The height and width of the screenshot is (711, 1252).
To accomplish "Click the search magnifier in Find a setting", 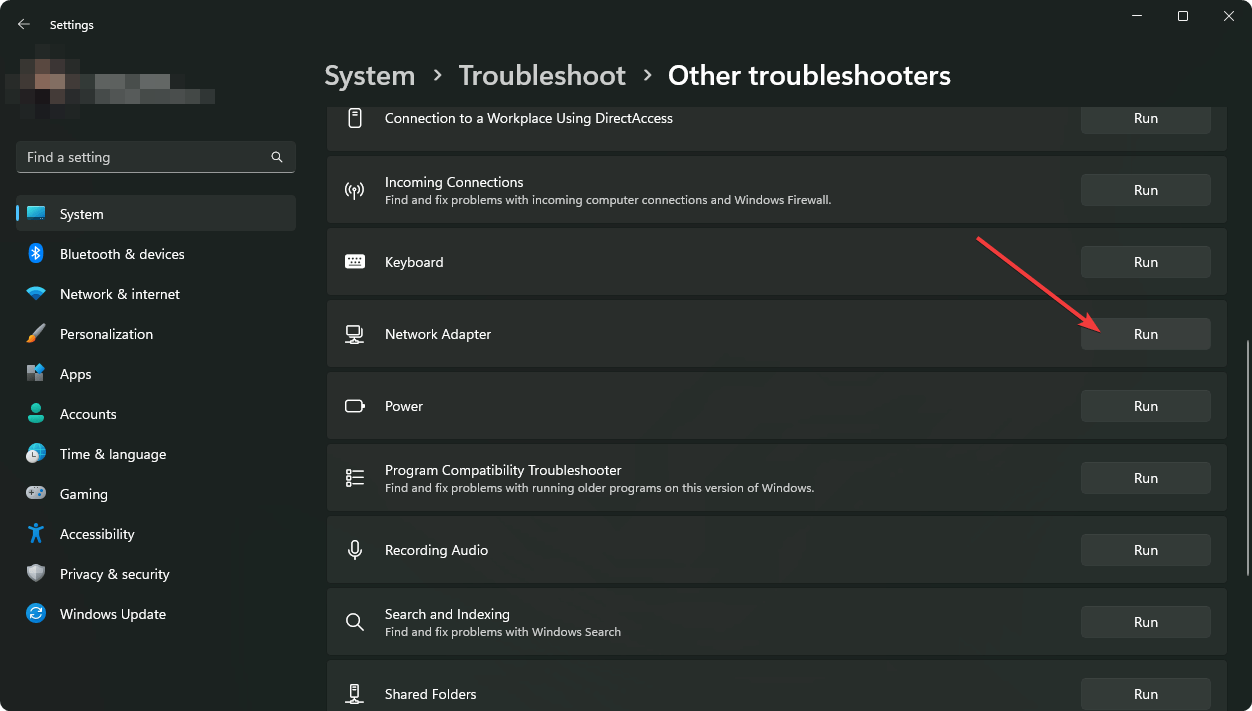I will (x=277, y=157).
